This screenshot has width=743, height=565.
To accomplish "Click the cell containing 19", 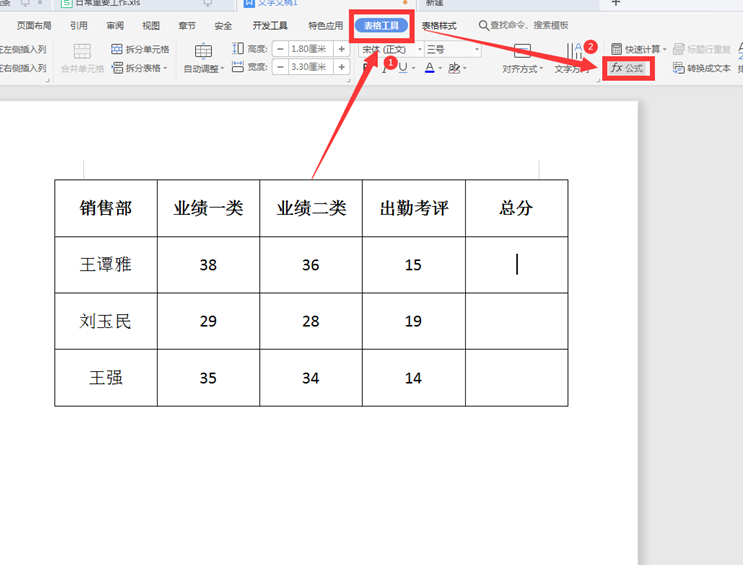I will tap(414, 321).
